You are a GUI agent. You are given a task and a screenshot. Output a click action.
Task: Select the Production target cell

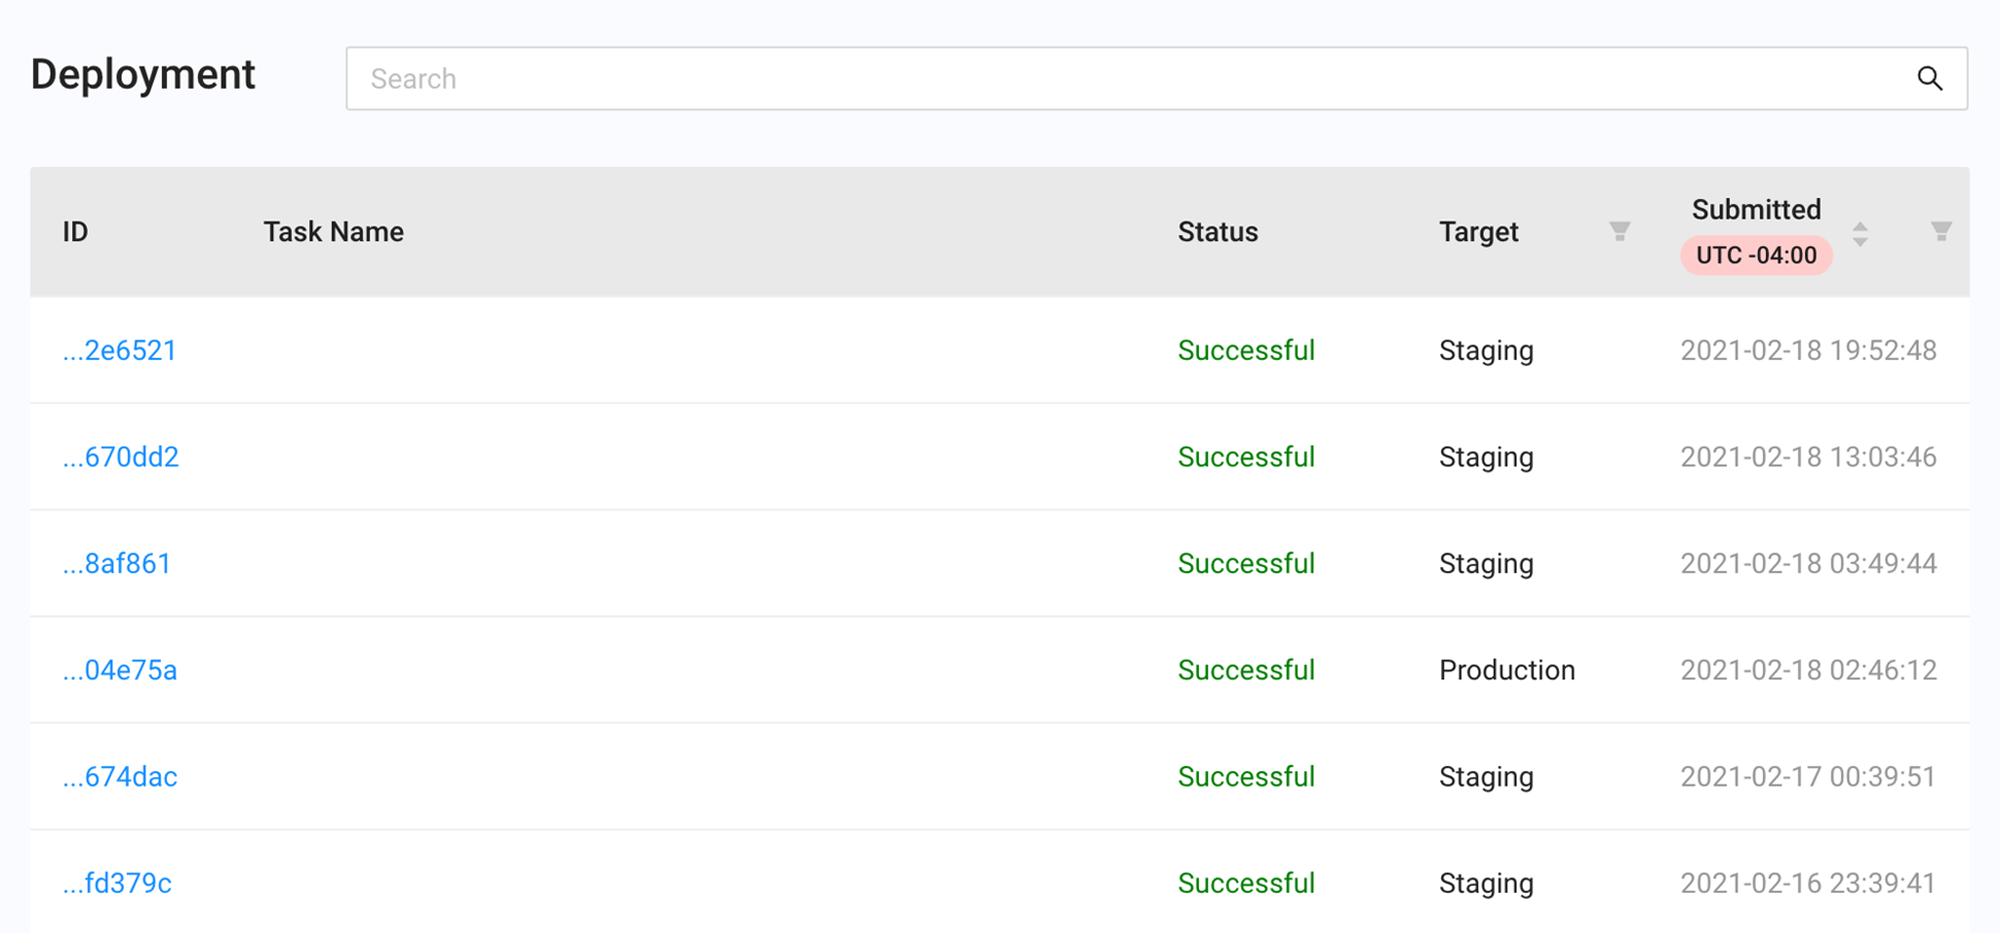coord(1507,670)
